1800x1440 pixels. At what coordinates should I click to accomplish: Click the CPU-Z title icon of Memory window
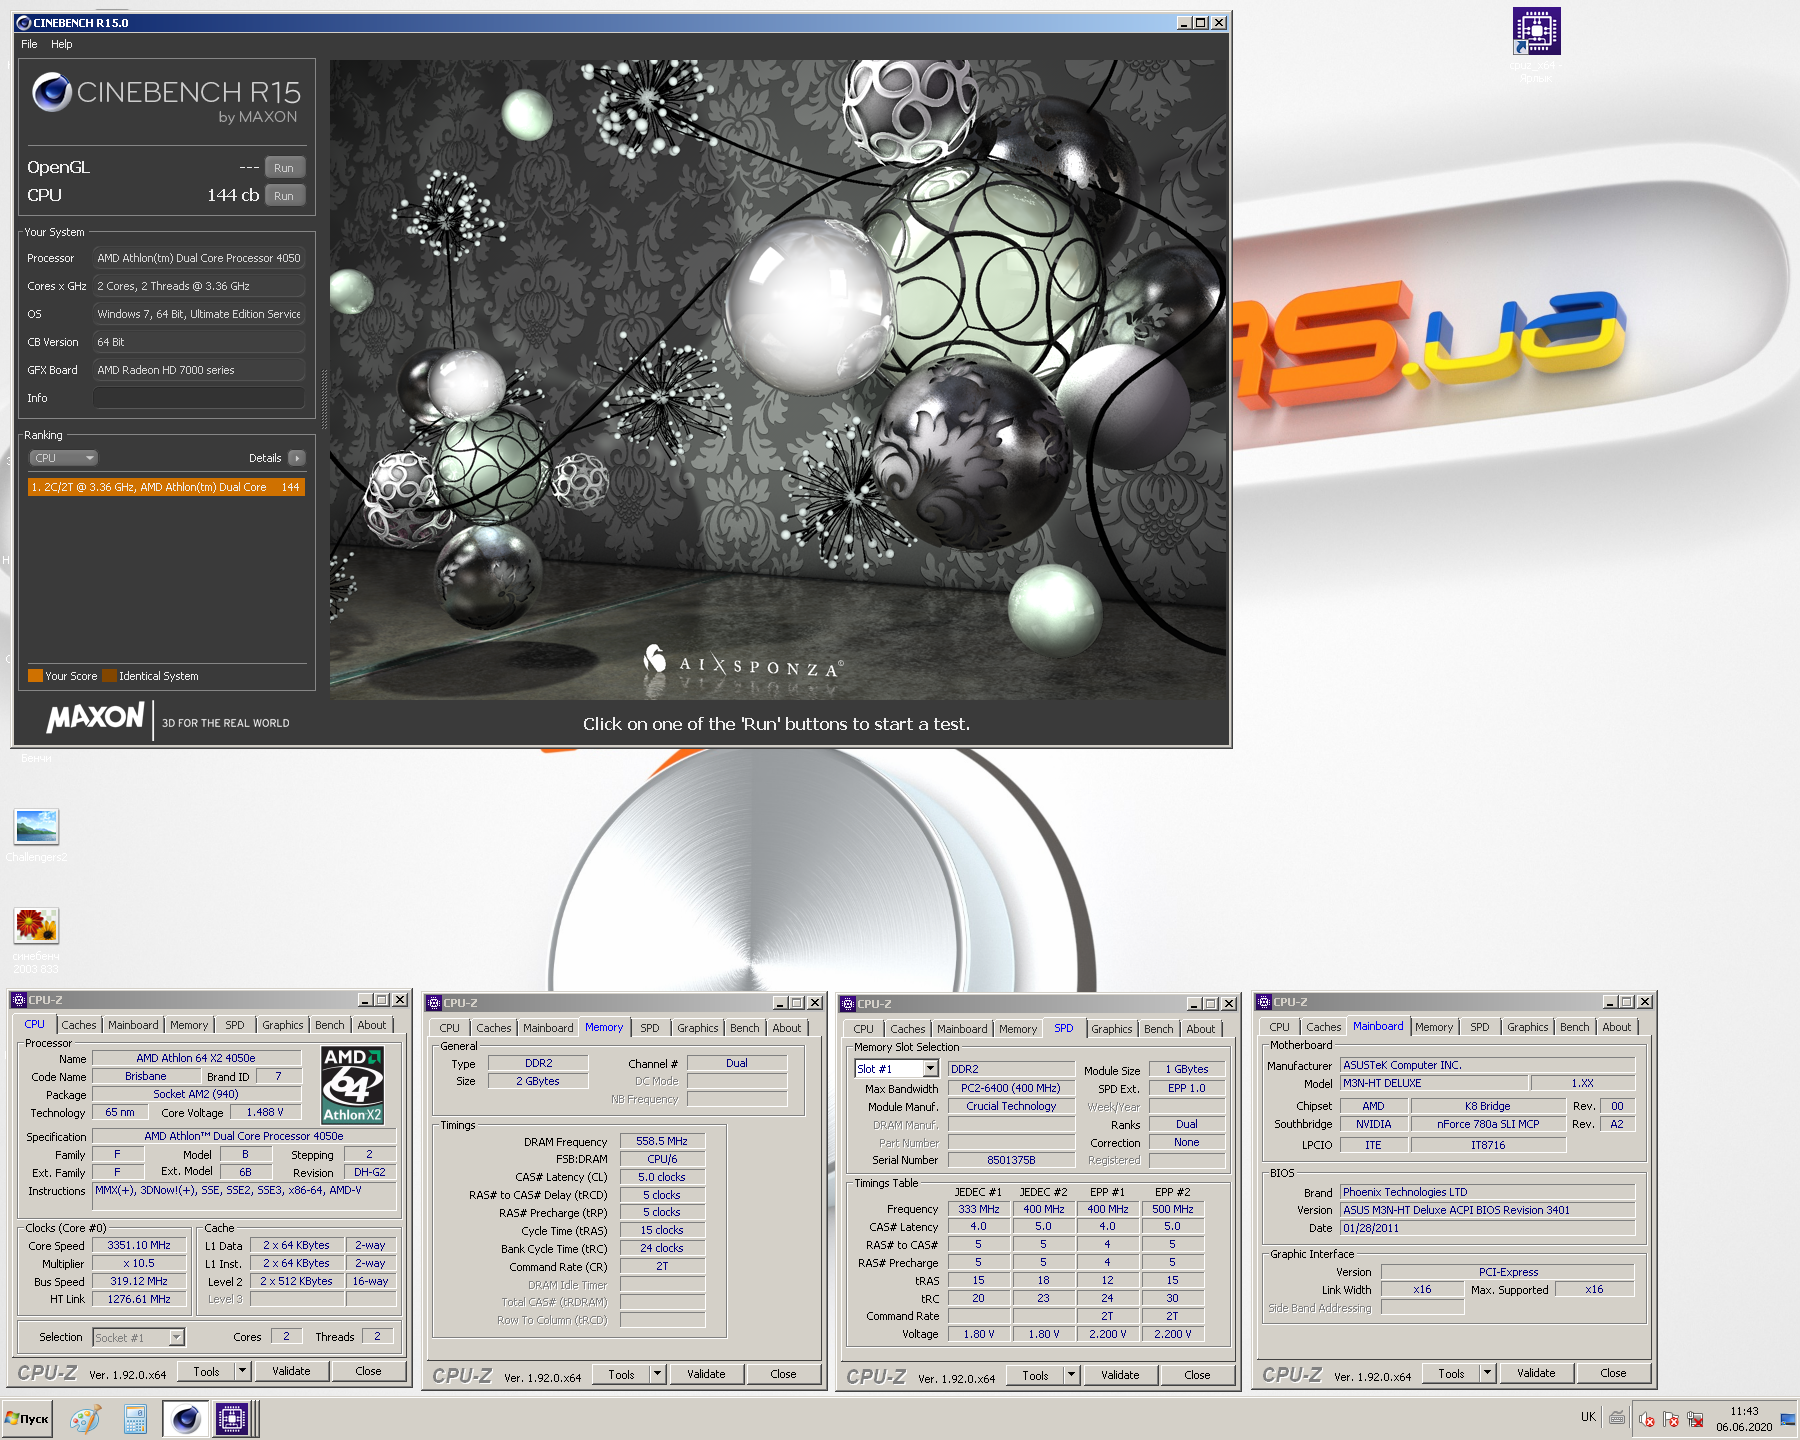coord(434,1003)
